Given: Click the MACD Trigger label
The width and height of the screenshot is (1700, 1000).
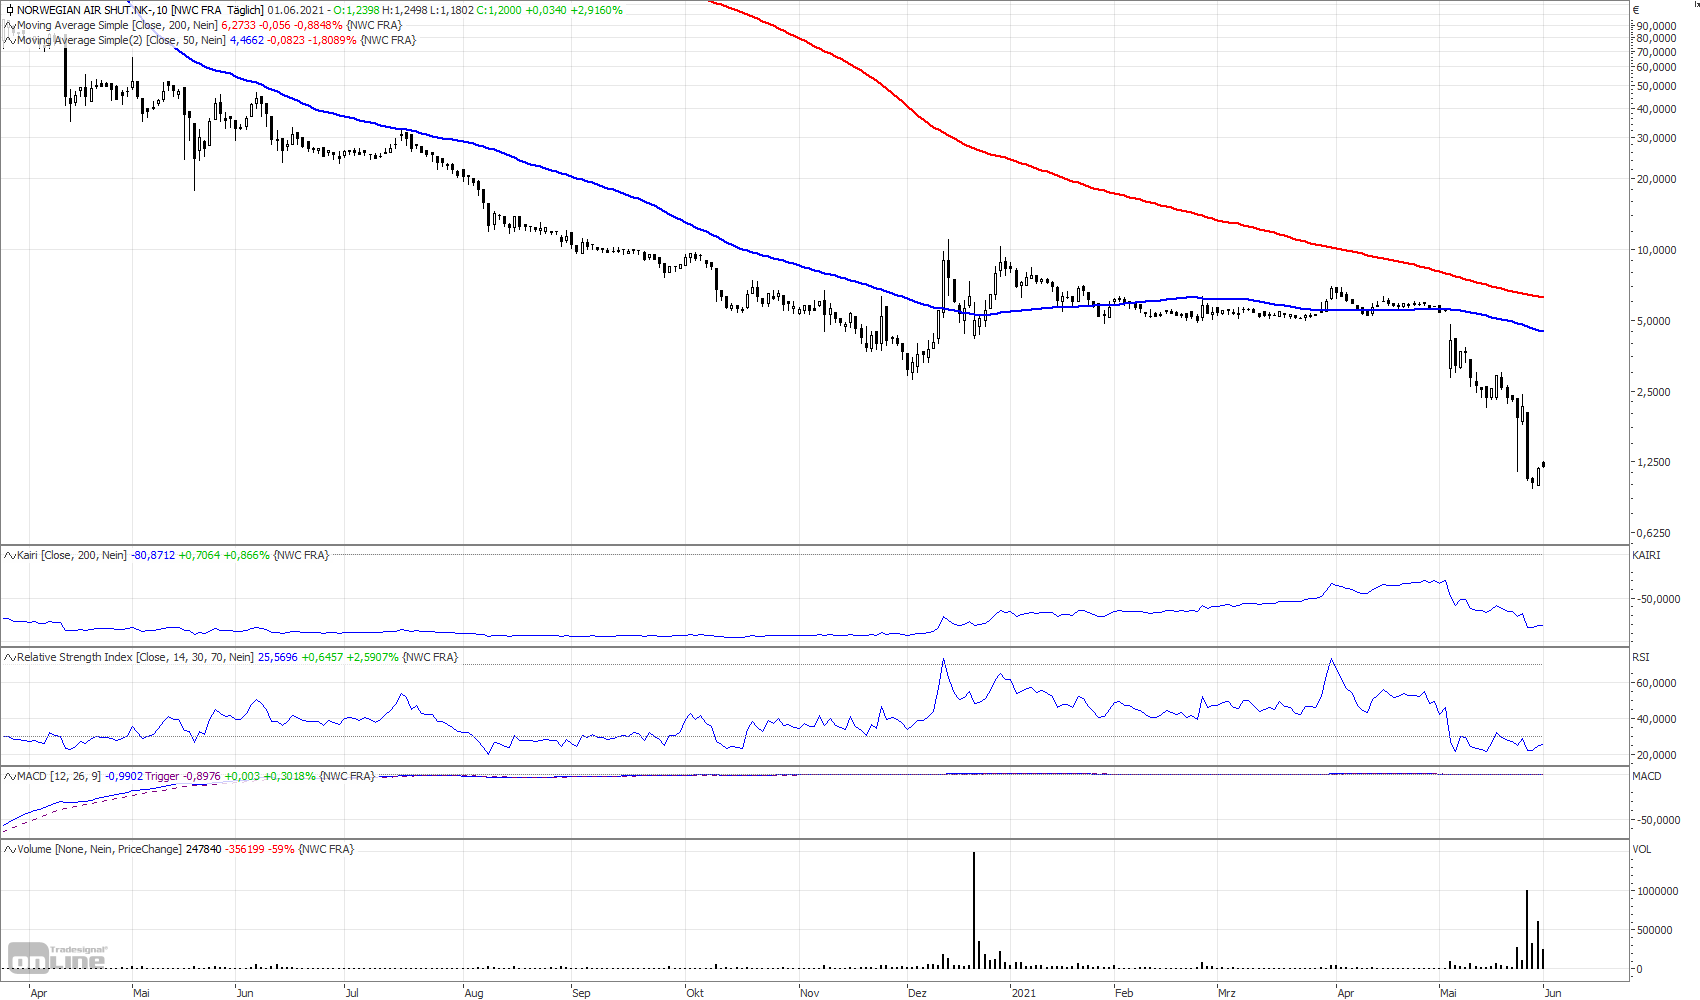Looking at the screenshot, I should click(x=162, y=776).
